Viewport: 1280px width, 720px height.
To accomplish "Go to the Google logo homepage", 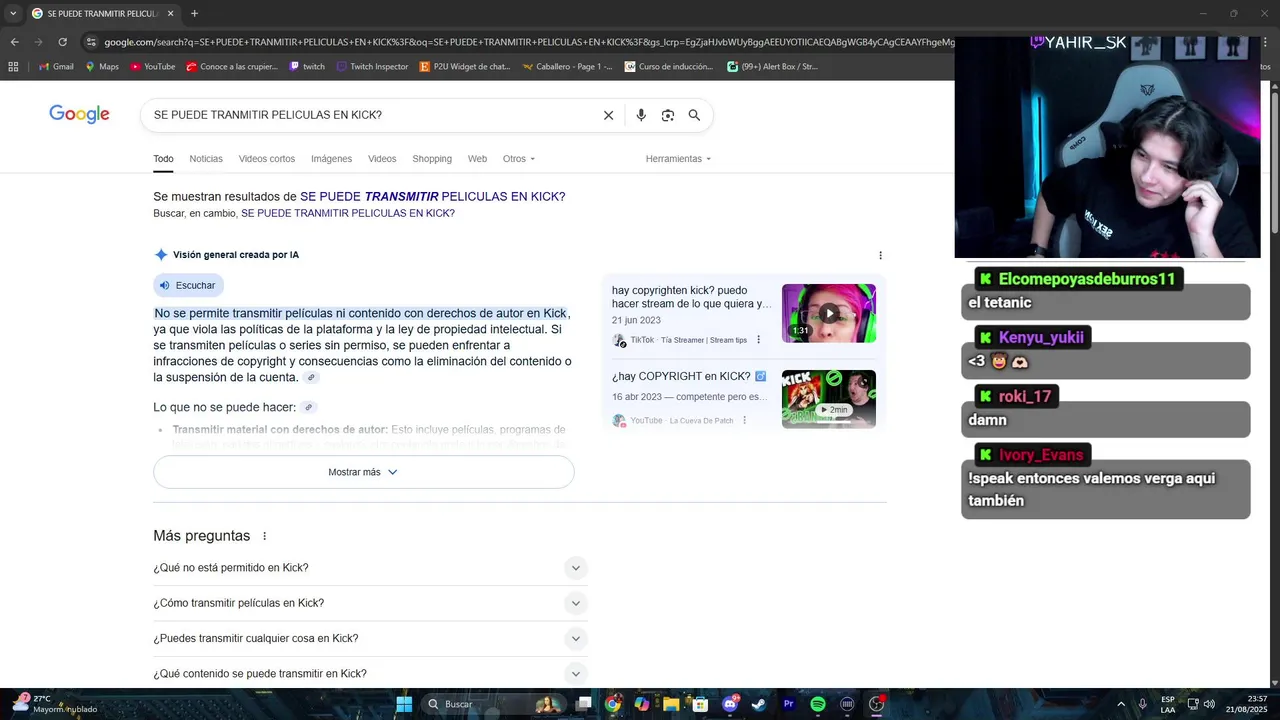I will pyautogui.click(x=79, y=115).
